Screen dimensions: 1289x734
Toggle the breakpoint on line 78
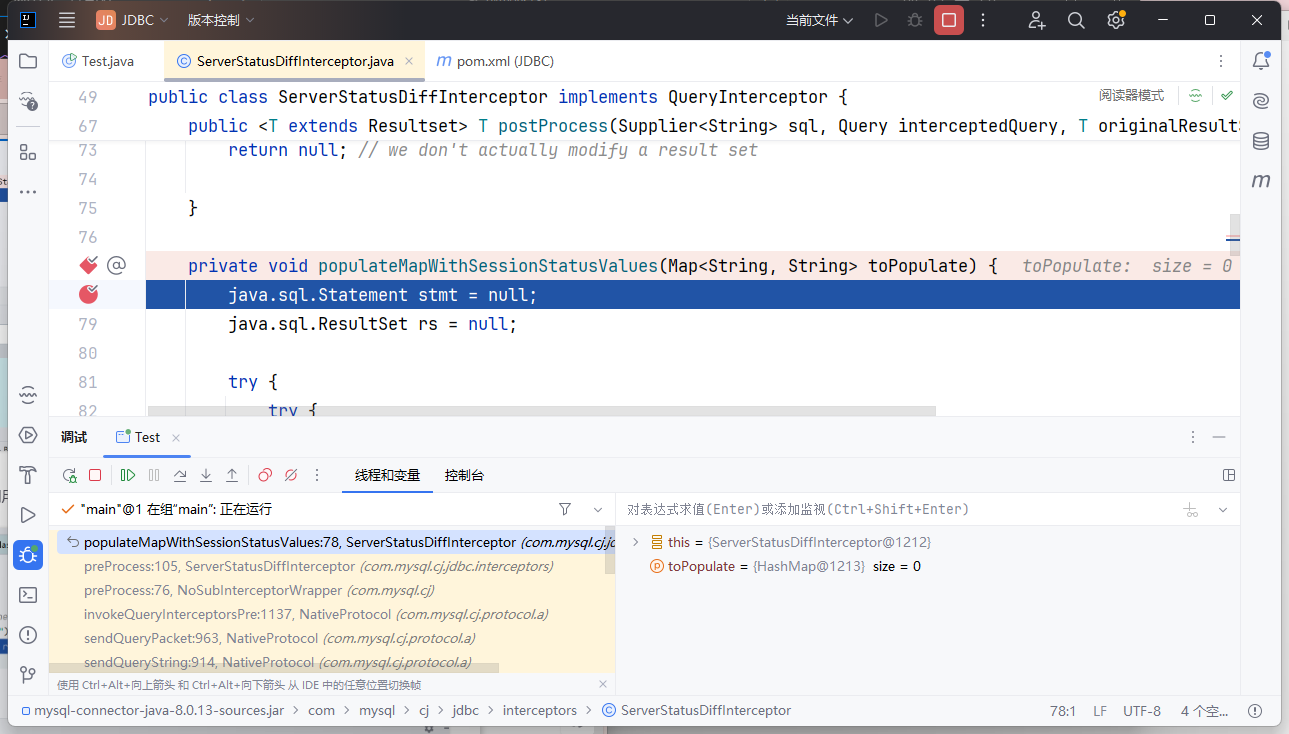tap(89, 294)
